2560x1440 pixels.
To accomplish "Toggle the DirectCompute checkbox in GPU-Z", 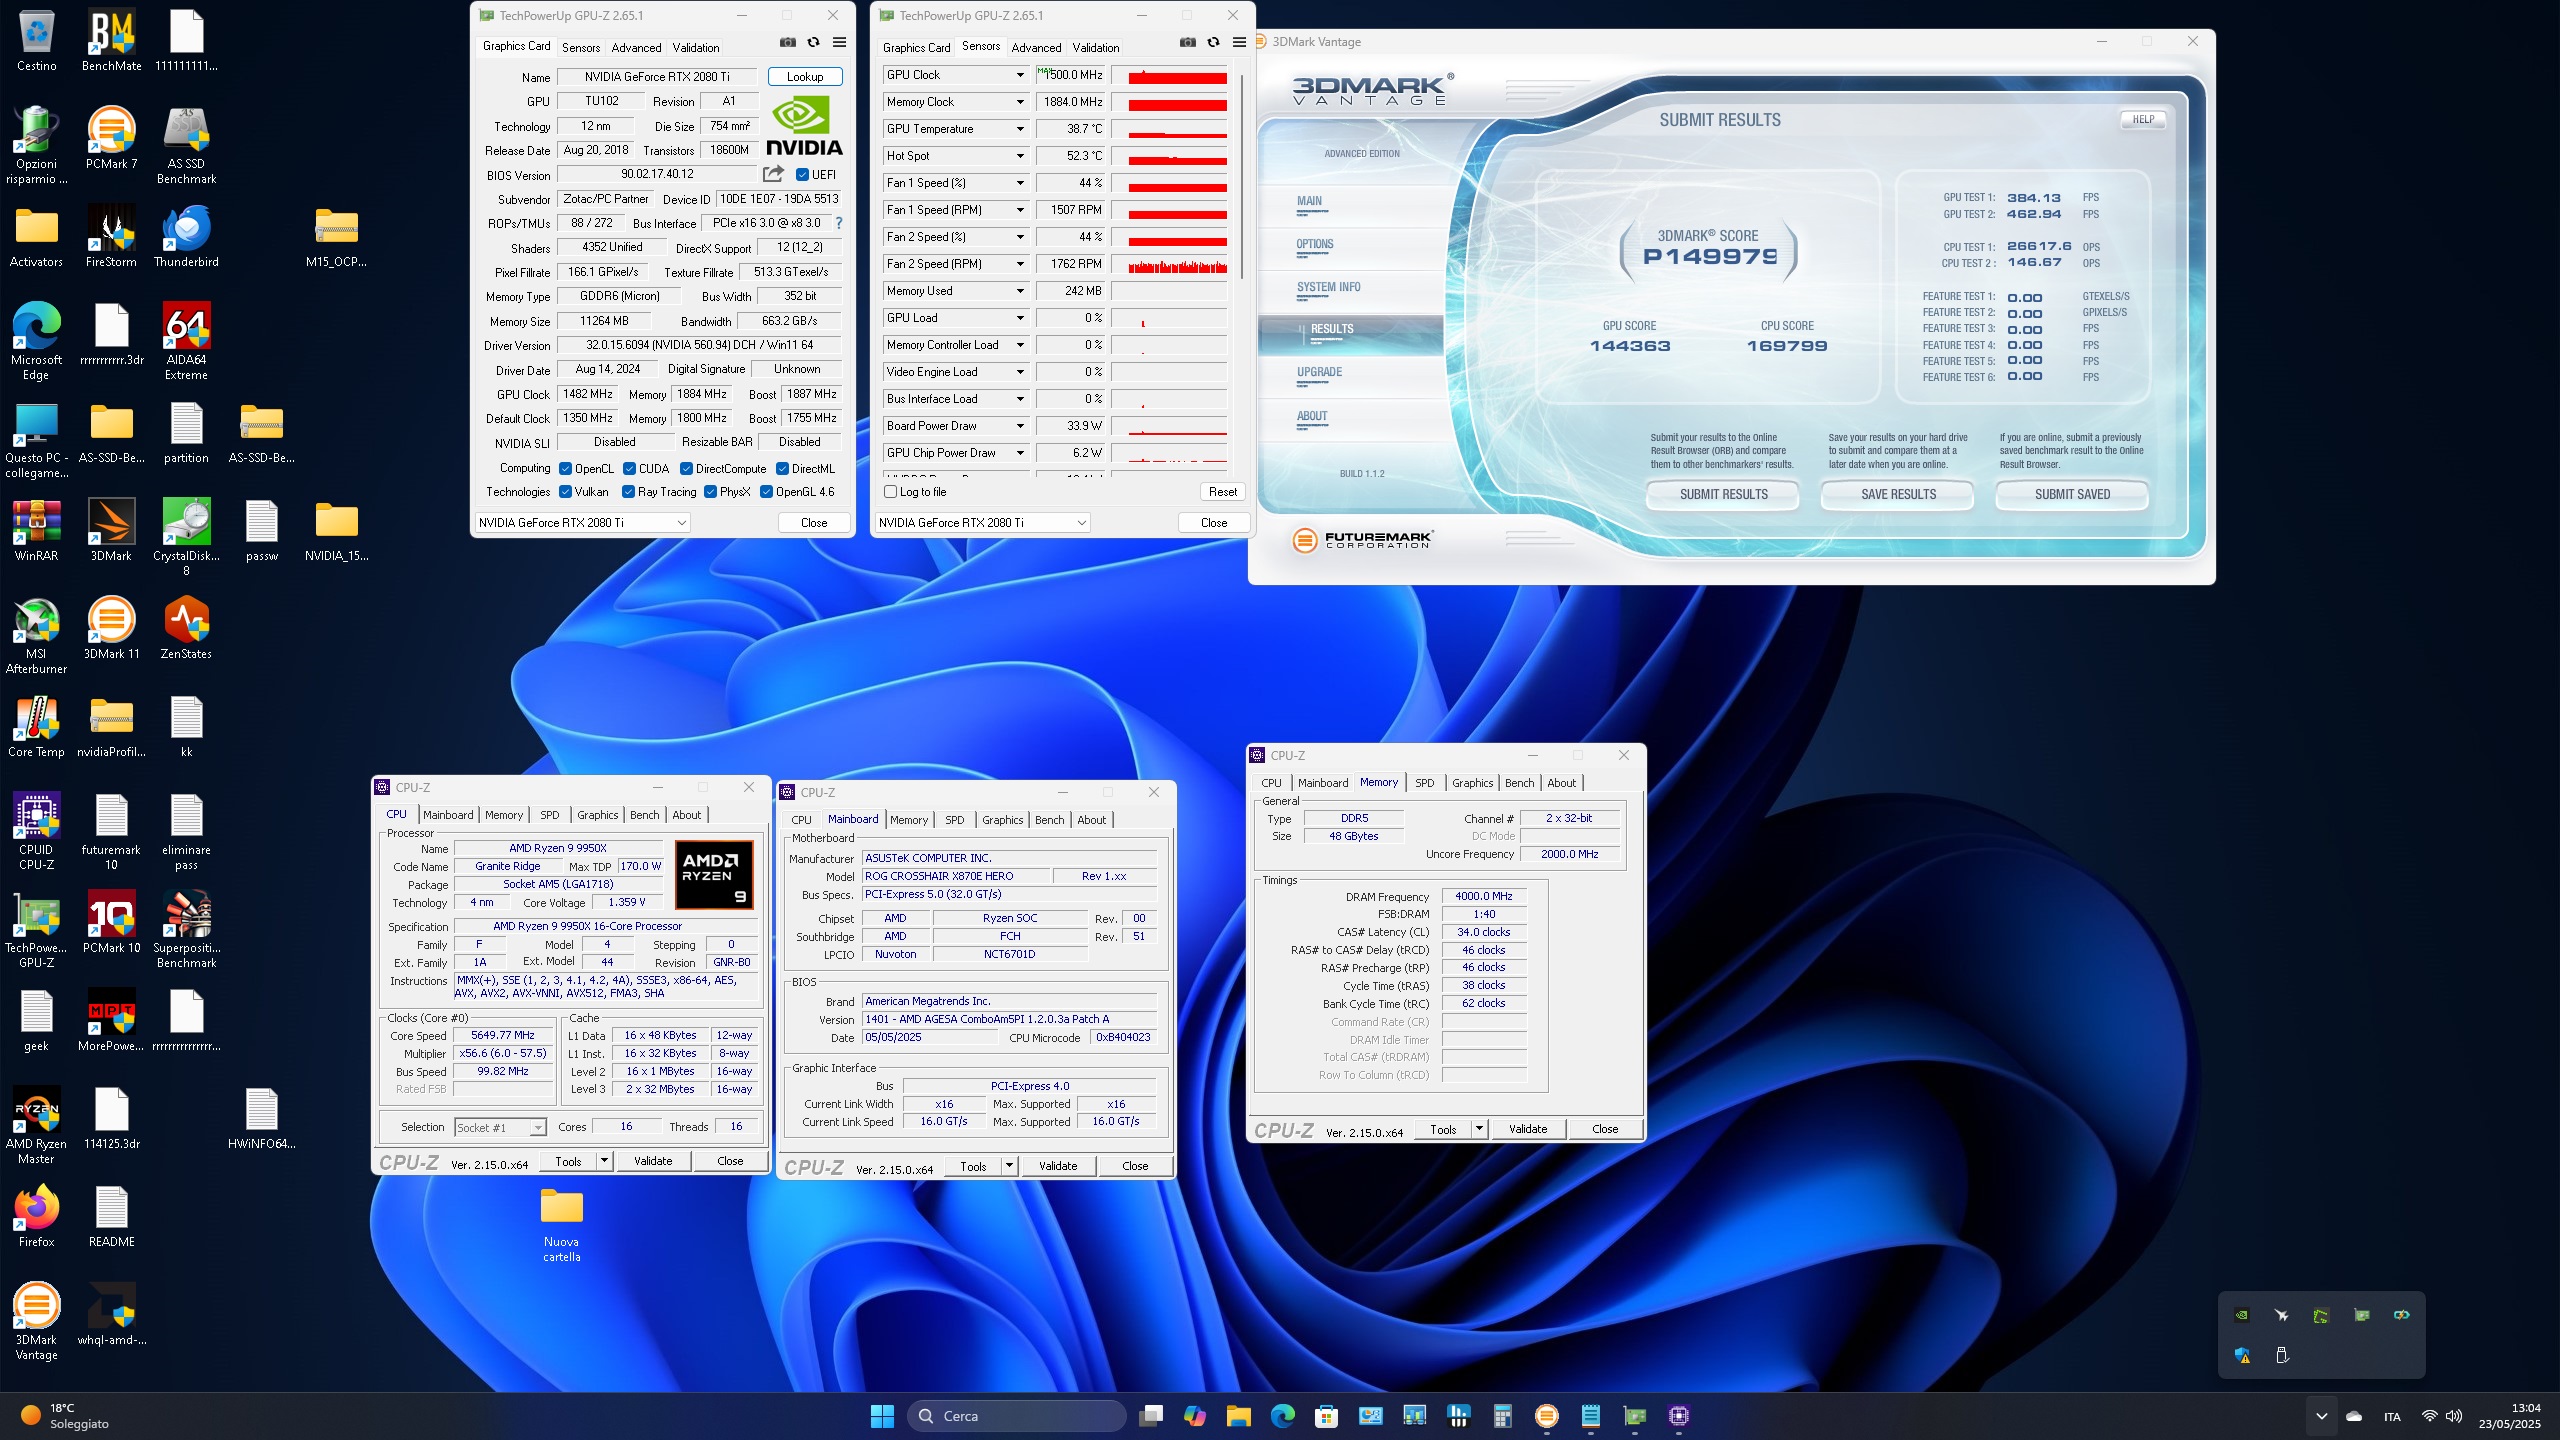I will [x=686, y=469].
